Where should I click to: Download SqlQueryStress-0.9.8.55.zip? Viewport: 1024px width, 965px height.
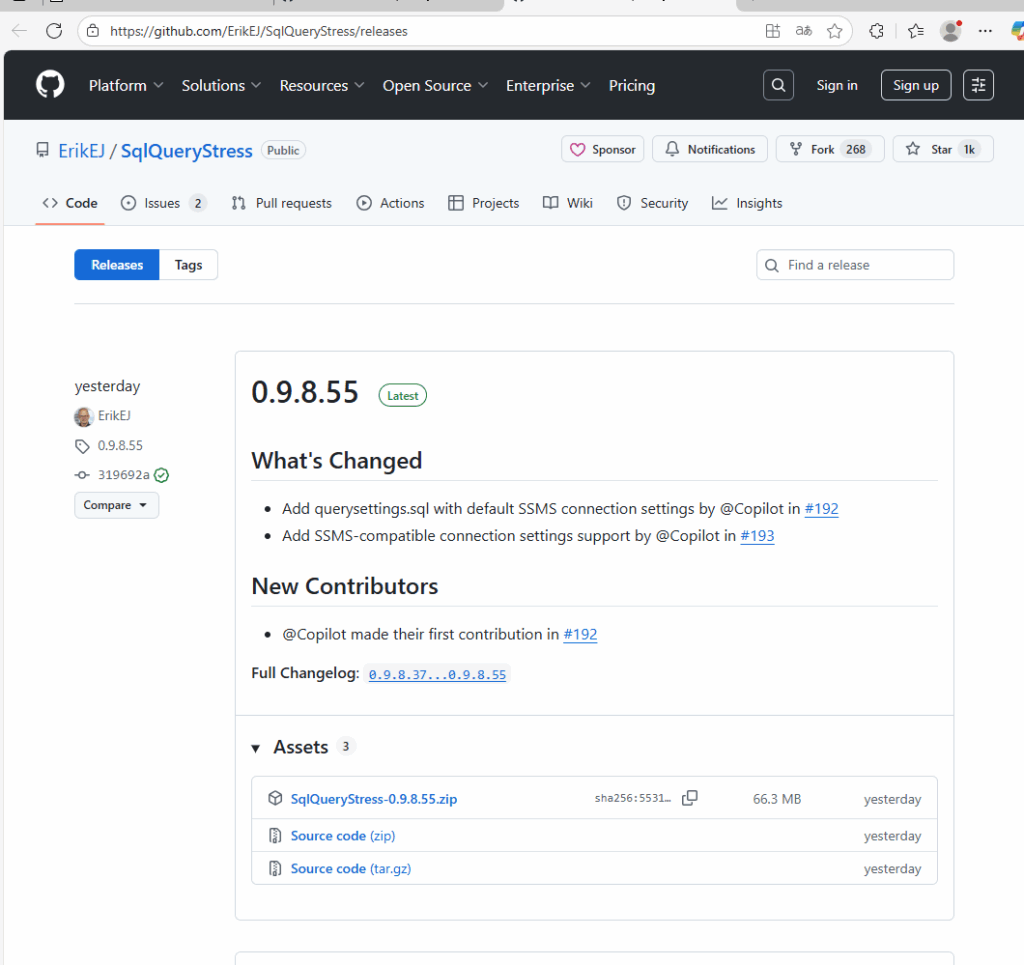pyautogui.click(x=374, y=799)
